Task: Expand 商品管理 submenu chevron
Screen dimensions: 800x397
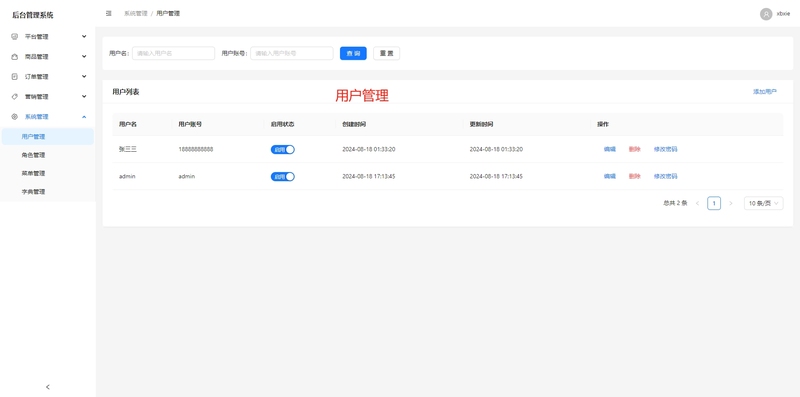Action: coord(84,57)
